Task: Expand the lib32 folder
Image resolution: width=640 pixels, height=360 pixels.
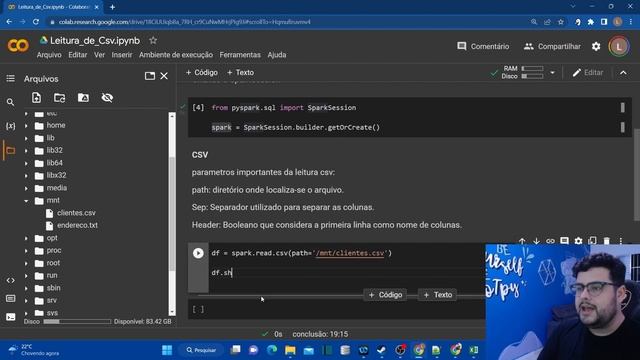Action: pyautogui.click(x=27, y=151)
